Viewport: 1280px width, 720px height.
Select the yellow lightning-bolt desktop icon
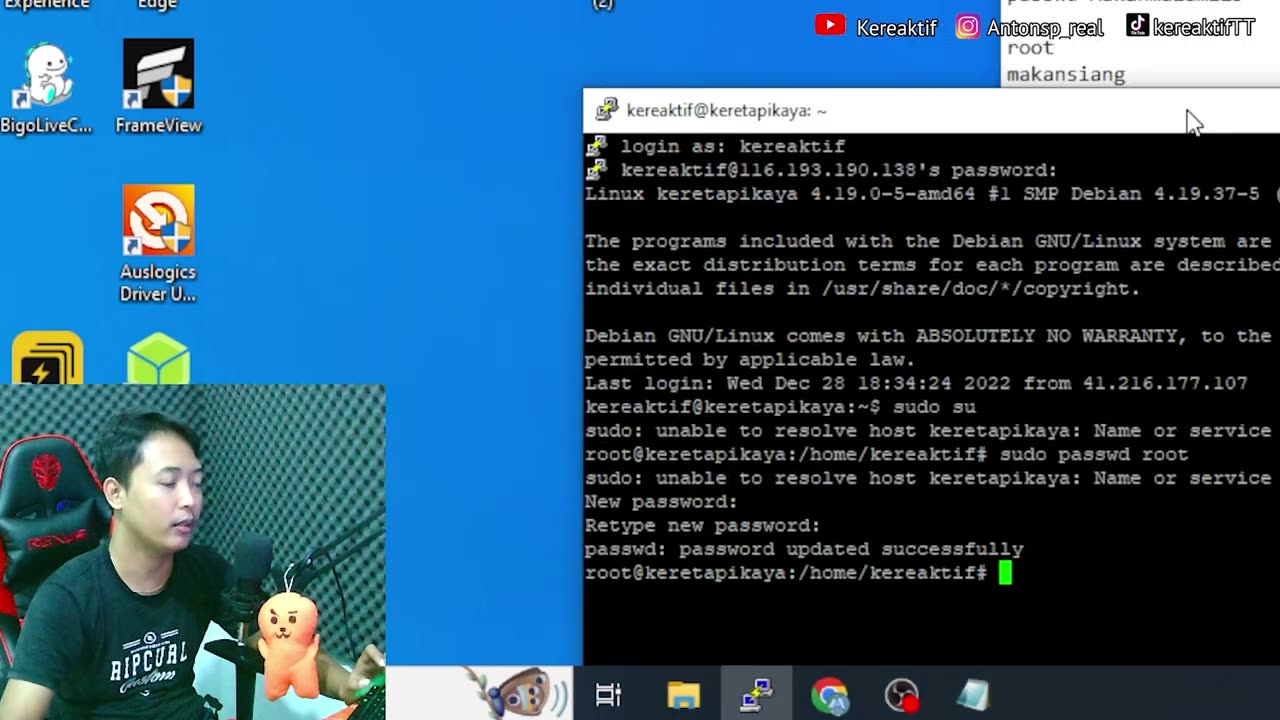[x=47, y=359]
